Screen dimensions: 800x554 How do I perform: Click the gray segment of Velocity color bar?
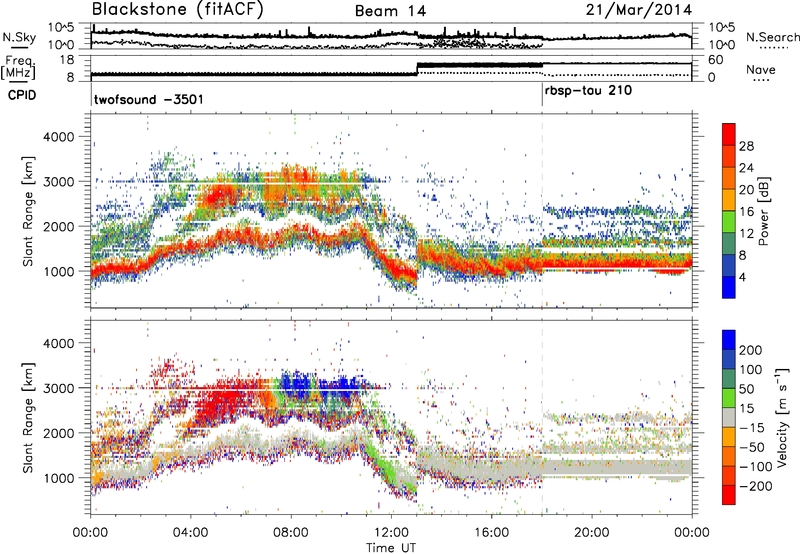coord(729,418)
